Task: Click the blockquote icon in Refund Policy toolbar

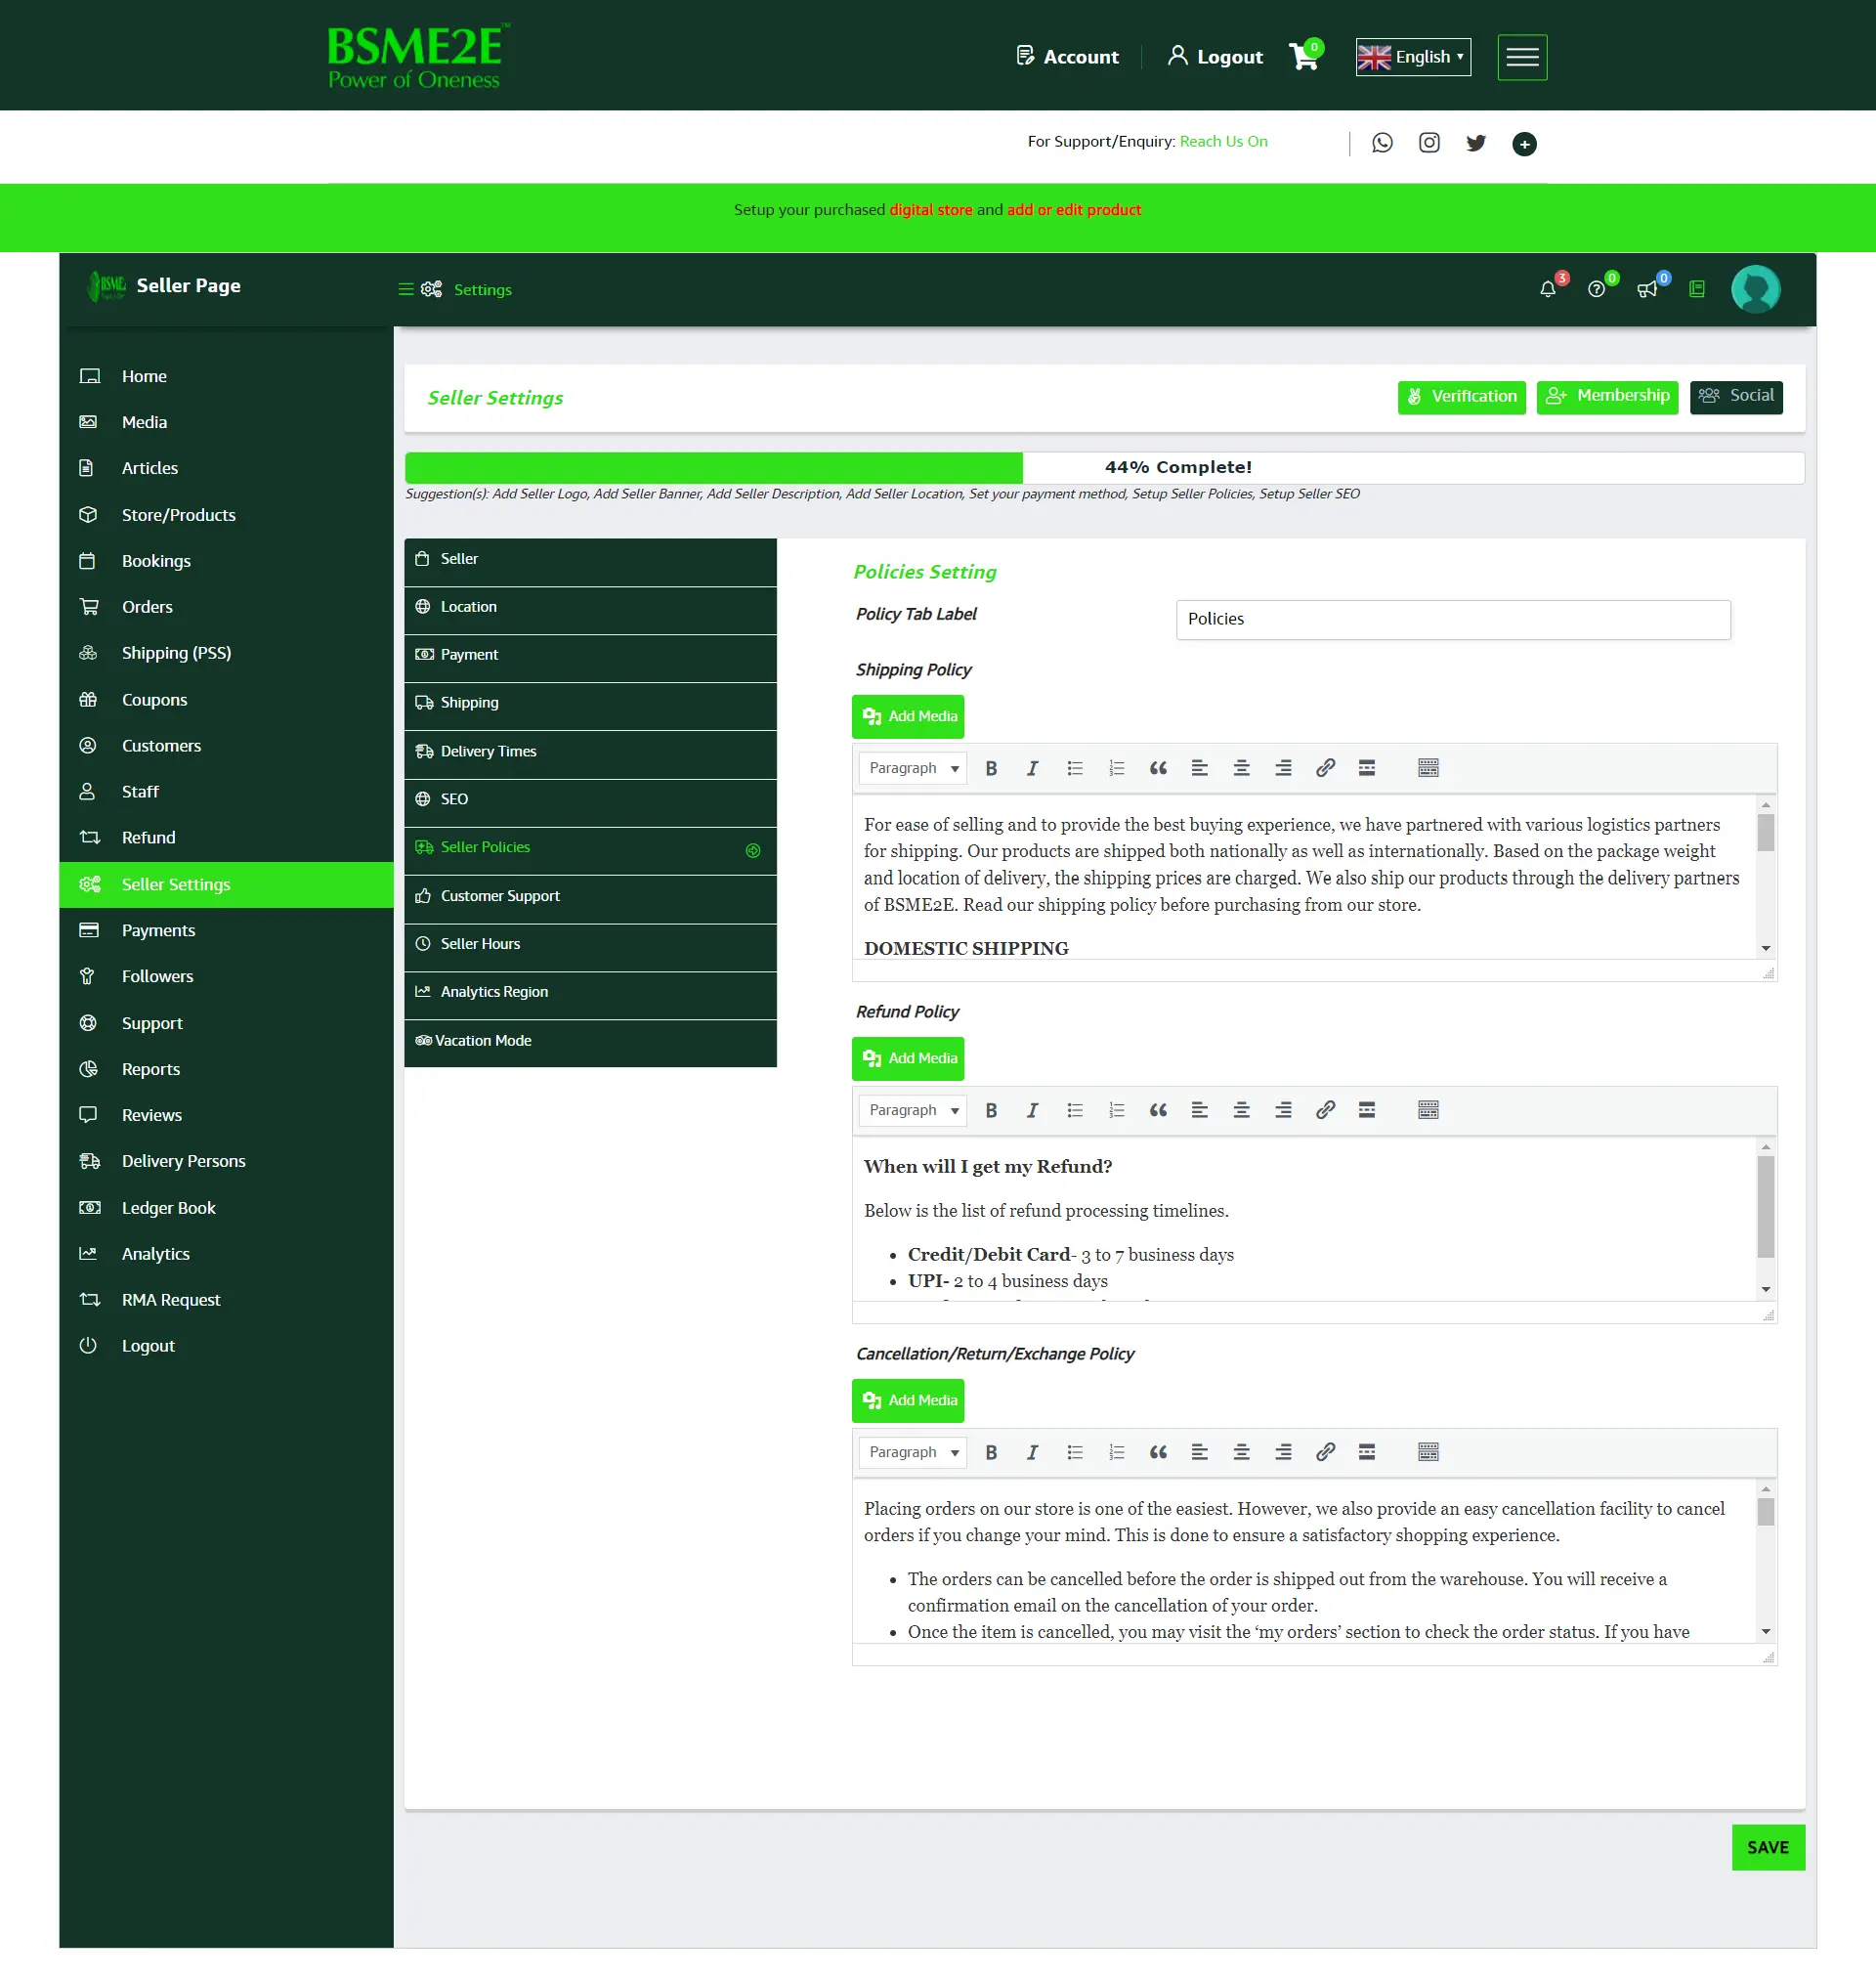Action: pyautogui.click(x=1158, y=1110)
